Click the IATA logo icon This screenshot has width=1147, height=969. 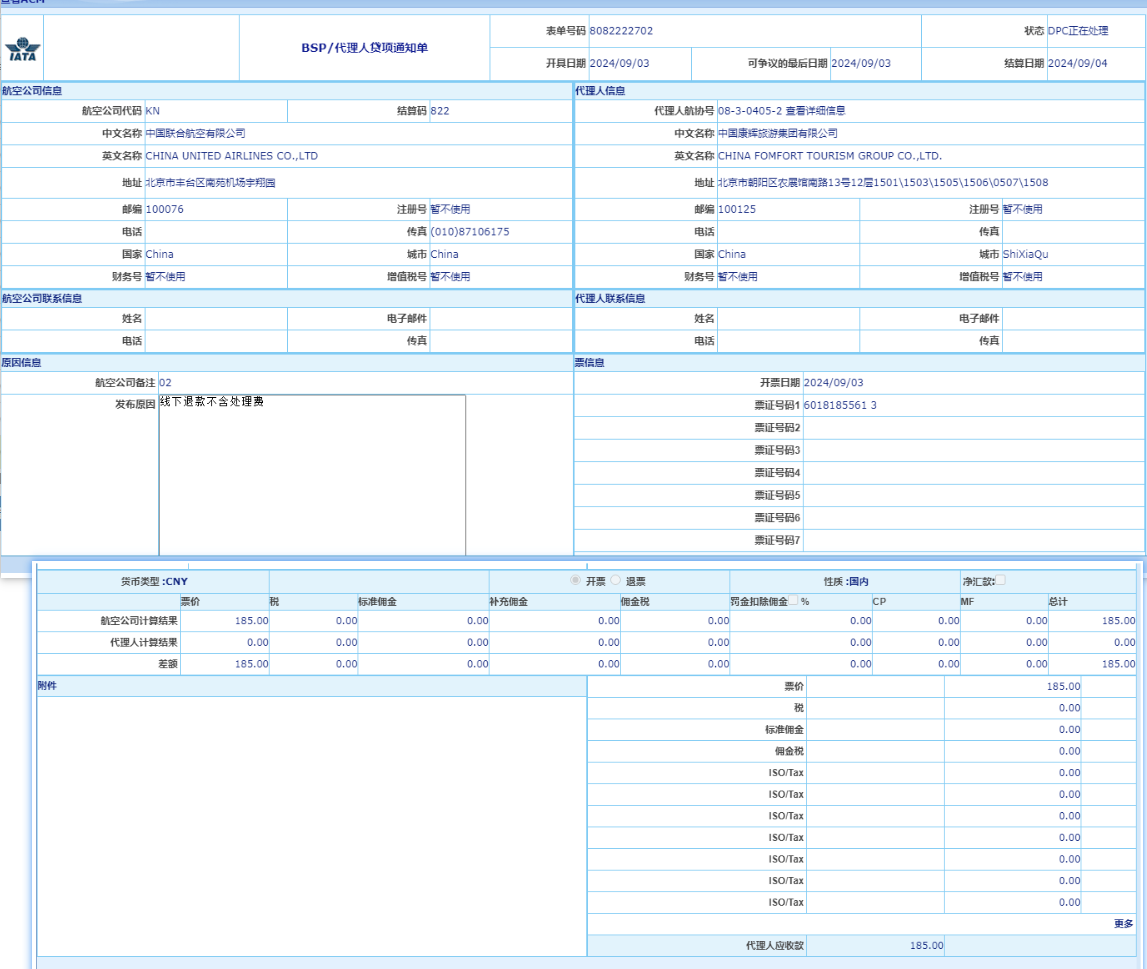click(x=21, y=49)
